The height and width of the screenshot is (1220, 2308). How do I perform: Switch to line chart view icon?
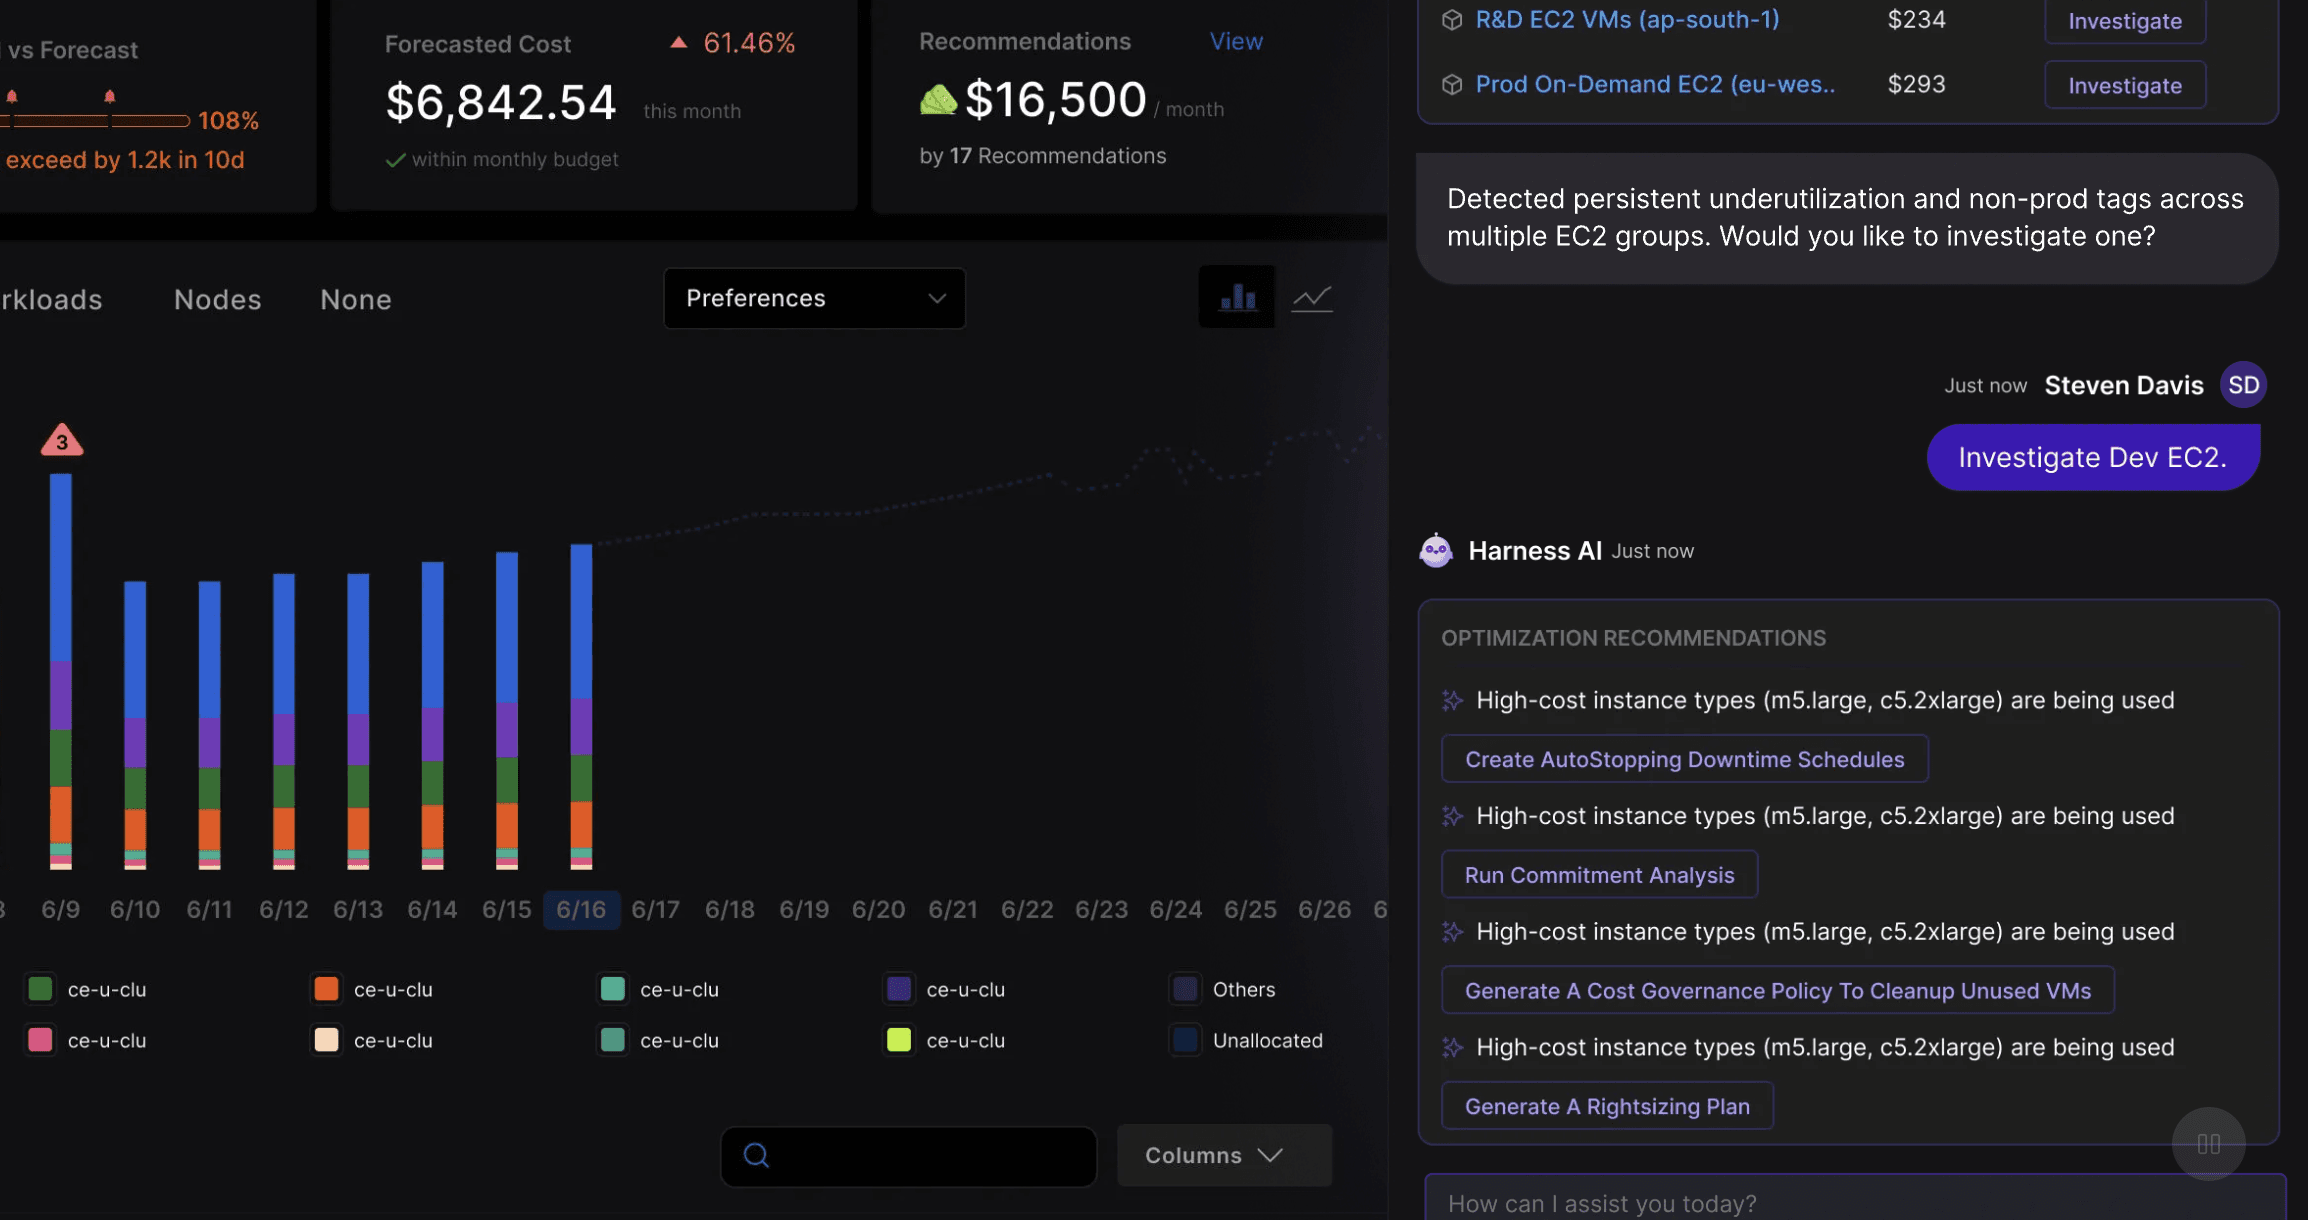coord(1312,297)
